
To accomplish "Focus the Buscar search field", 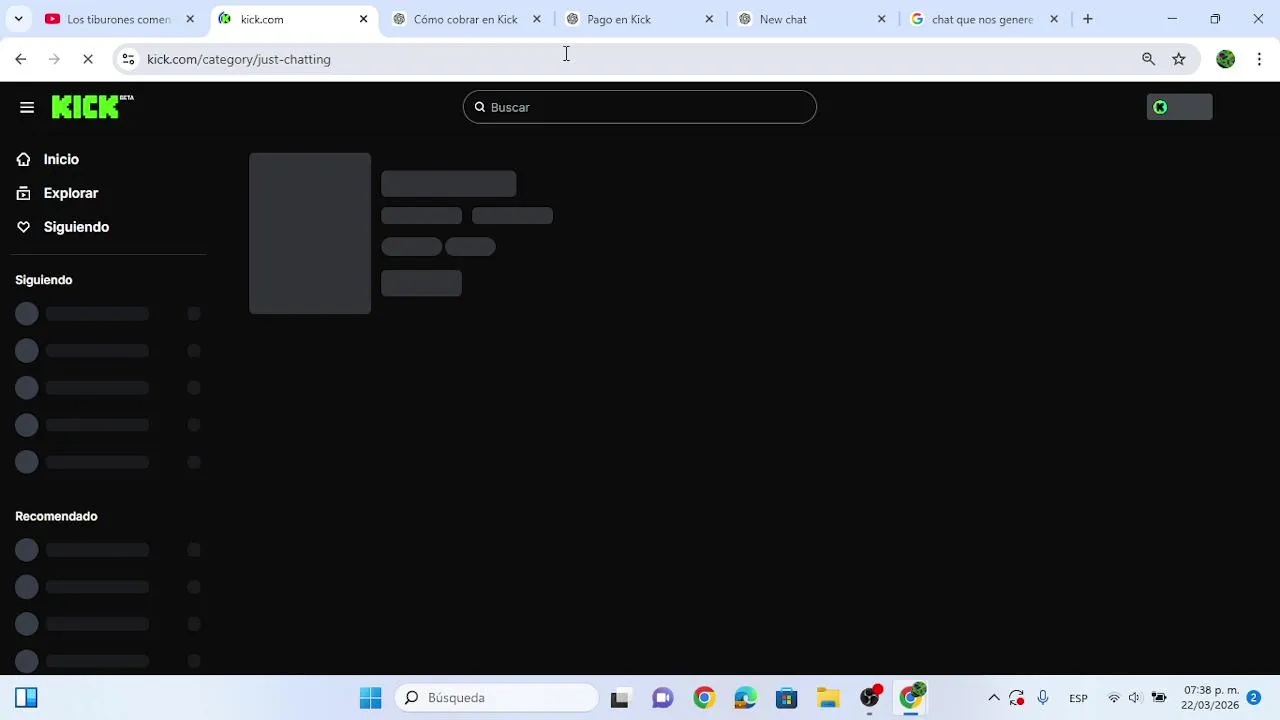I will 640,107.
